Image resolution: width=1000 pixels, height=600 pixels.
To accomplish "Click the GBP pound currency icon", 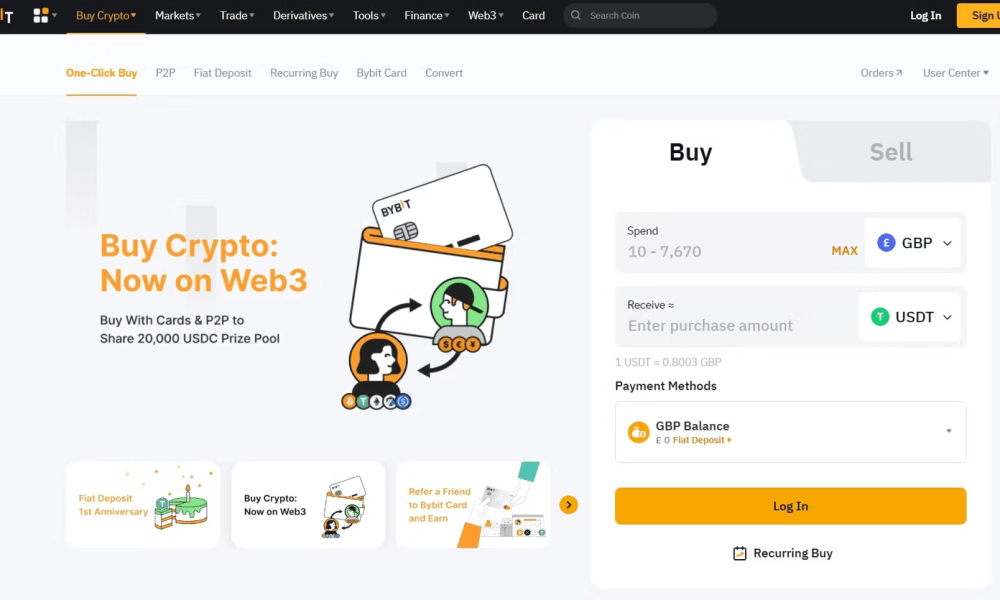I will (886, 243).
